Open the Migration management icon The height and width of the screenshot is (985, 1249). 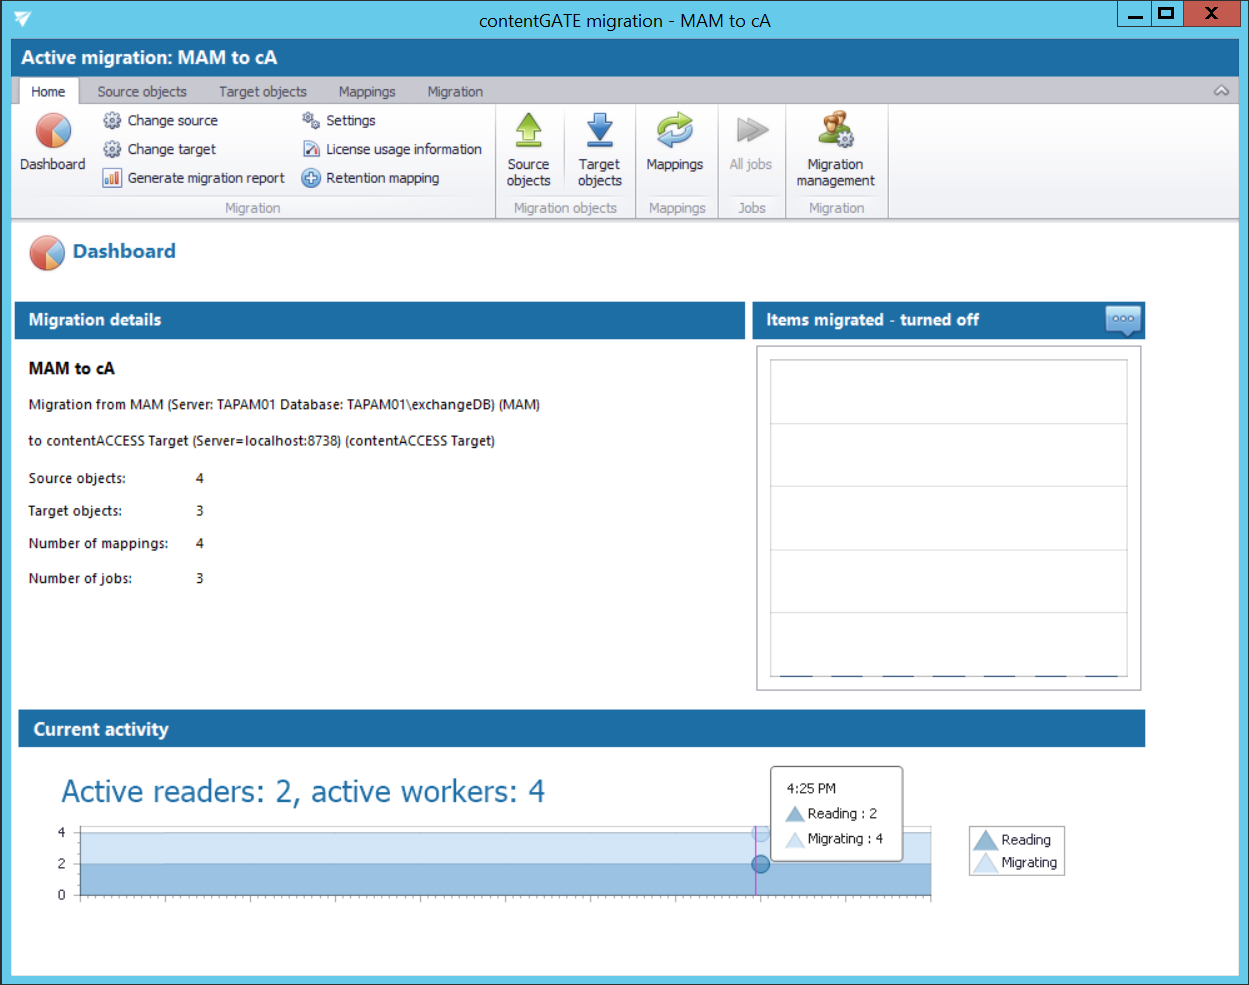click(835, 131)
